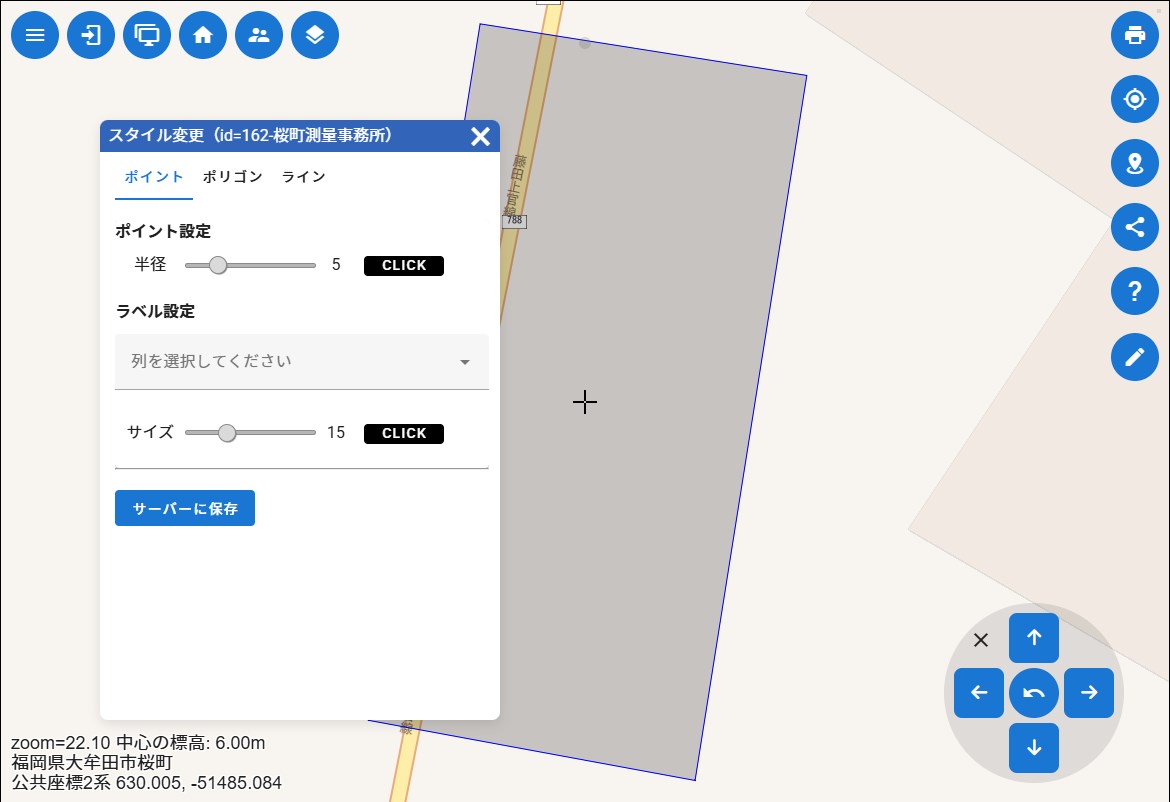Viewport: 1170px width, 802px height.
Task: Pan map up with arrow button
Action: [x=1034, y=638]
